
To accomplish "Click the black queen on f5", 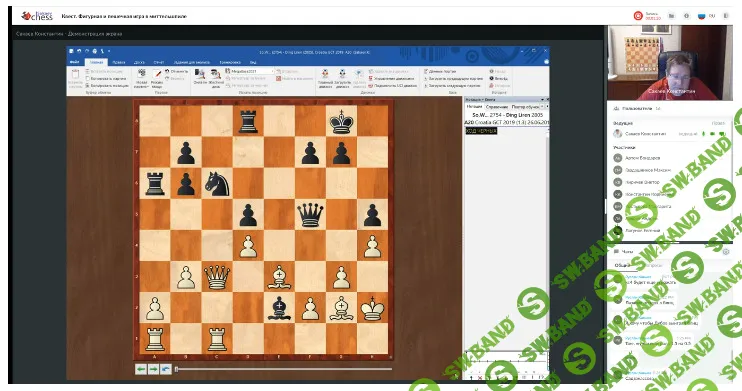I will click(310, 214).
